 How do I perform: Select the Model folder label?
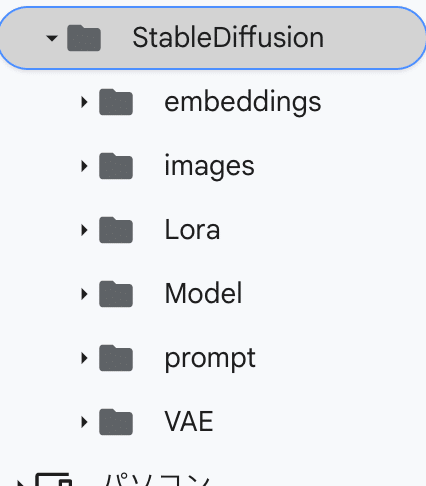pos(203,293)
